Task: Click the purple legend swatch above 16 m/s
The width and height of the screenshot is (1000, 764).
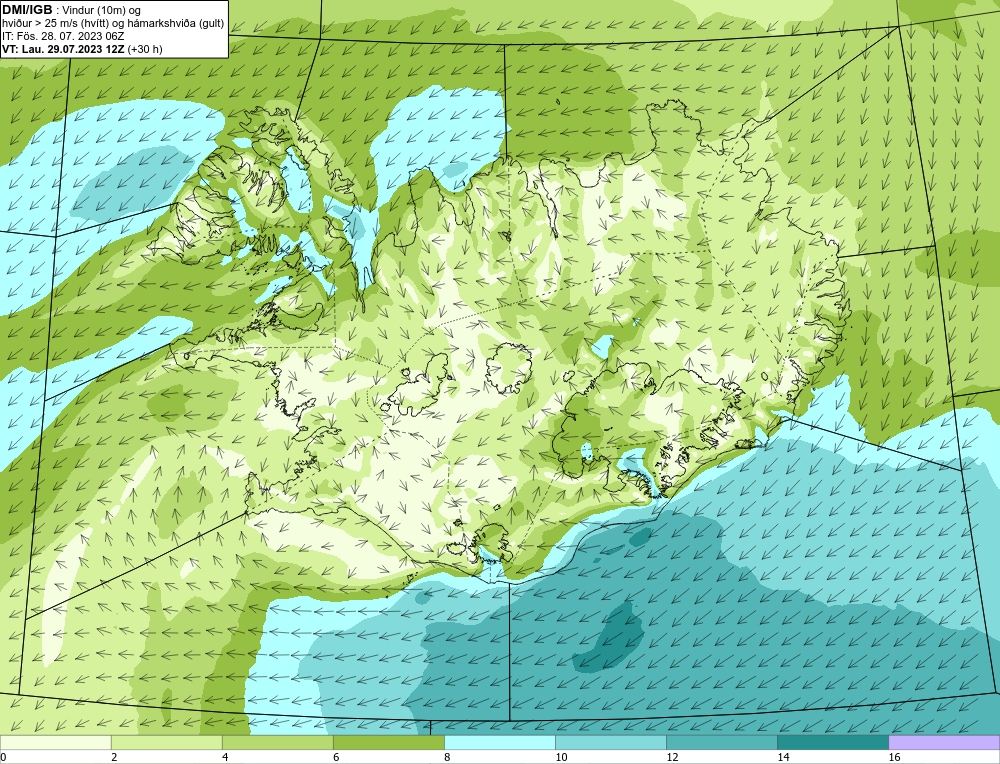Action: (x=944, y=742)
